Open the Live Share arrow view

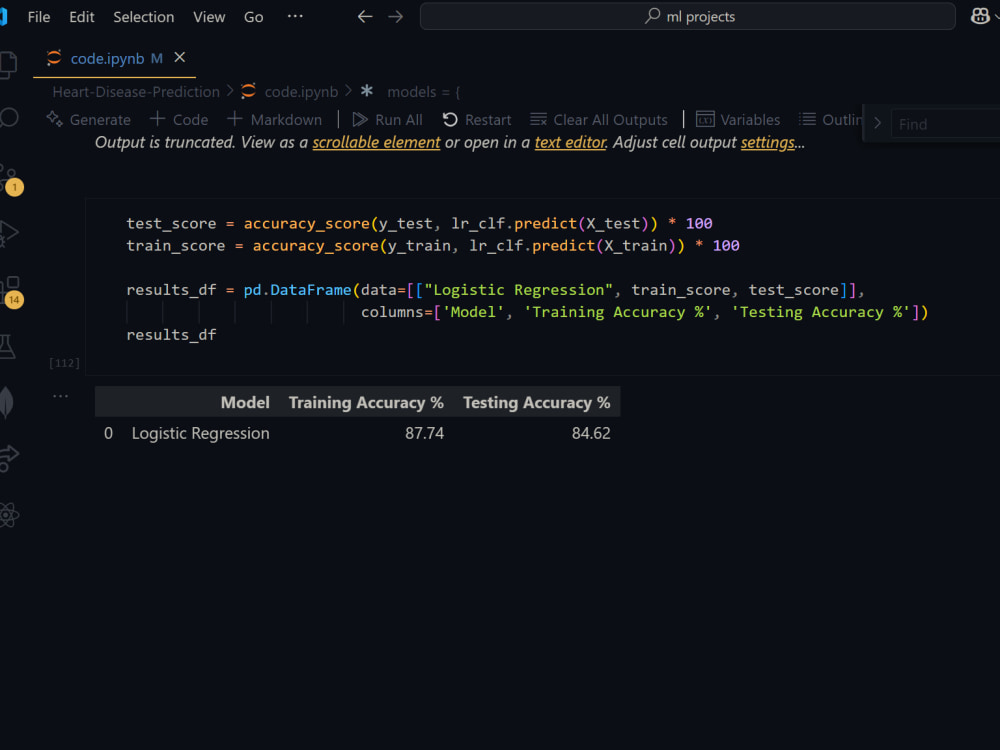tap(8, 458)
